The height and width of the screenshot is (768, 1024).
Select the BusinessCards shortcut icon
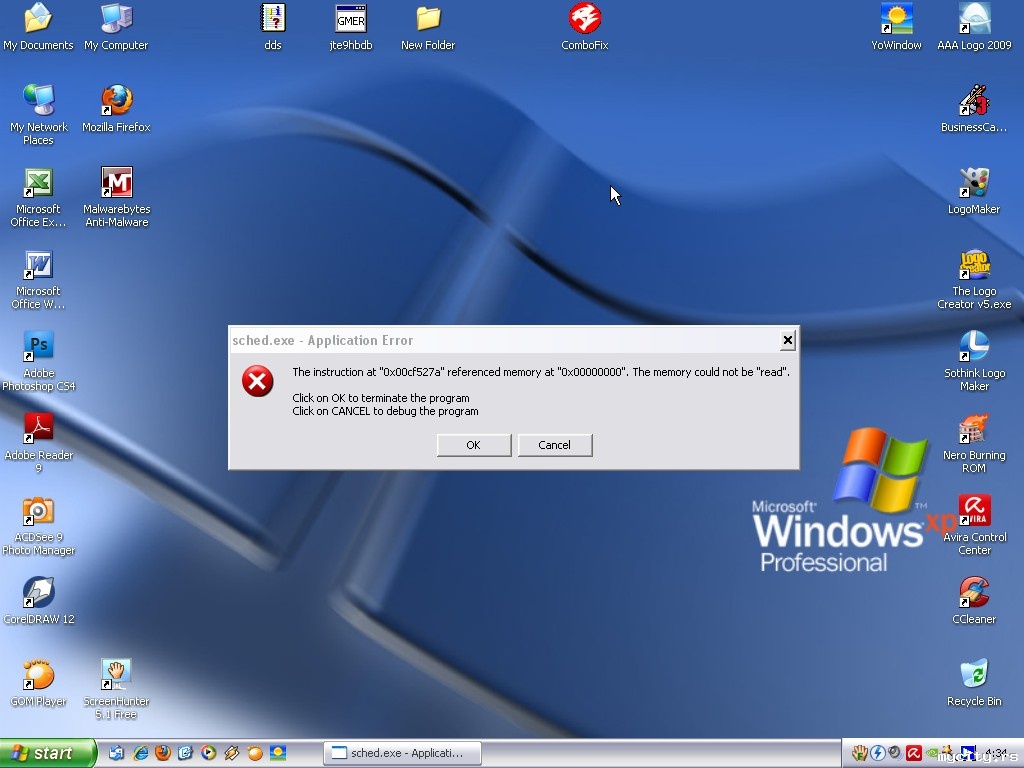[x=974, y=108]
